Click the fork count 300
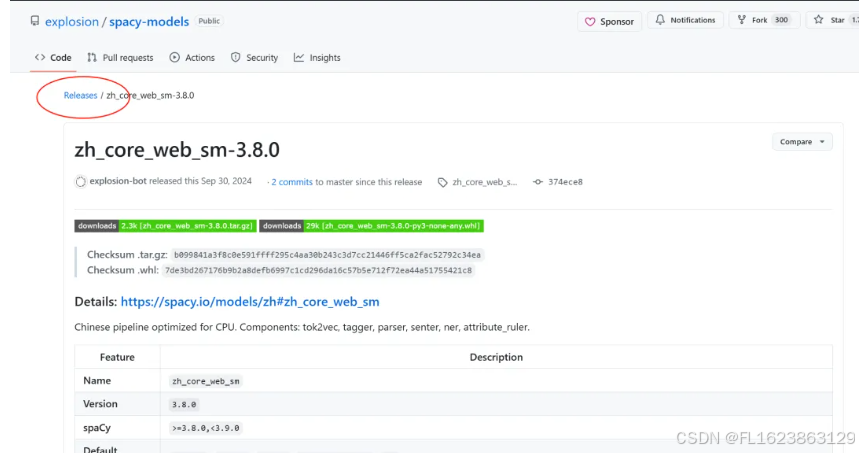The image size is (859, 453). click(x=781, y=20)
